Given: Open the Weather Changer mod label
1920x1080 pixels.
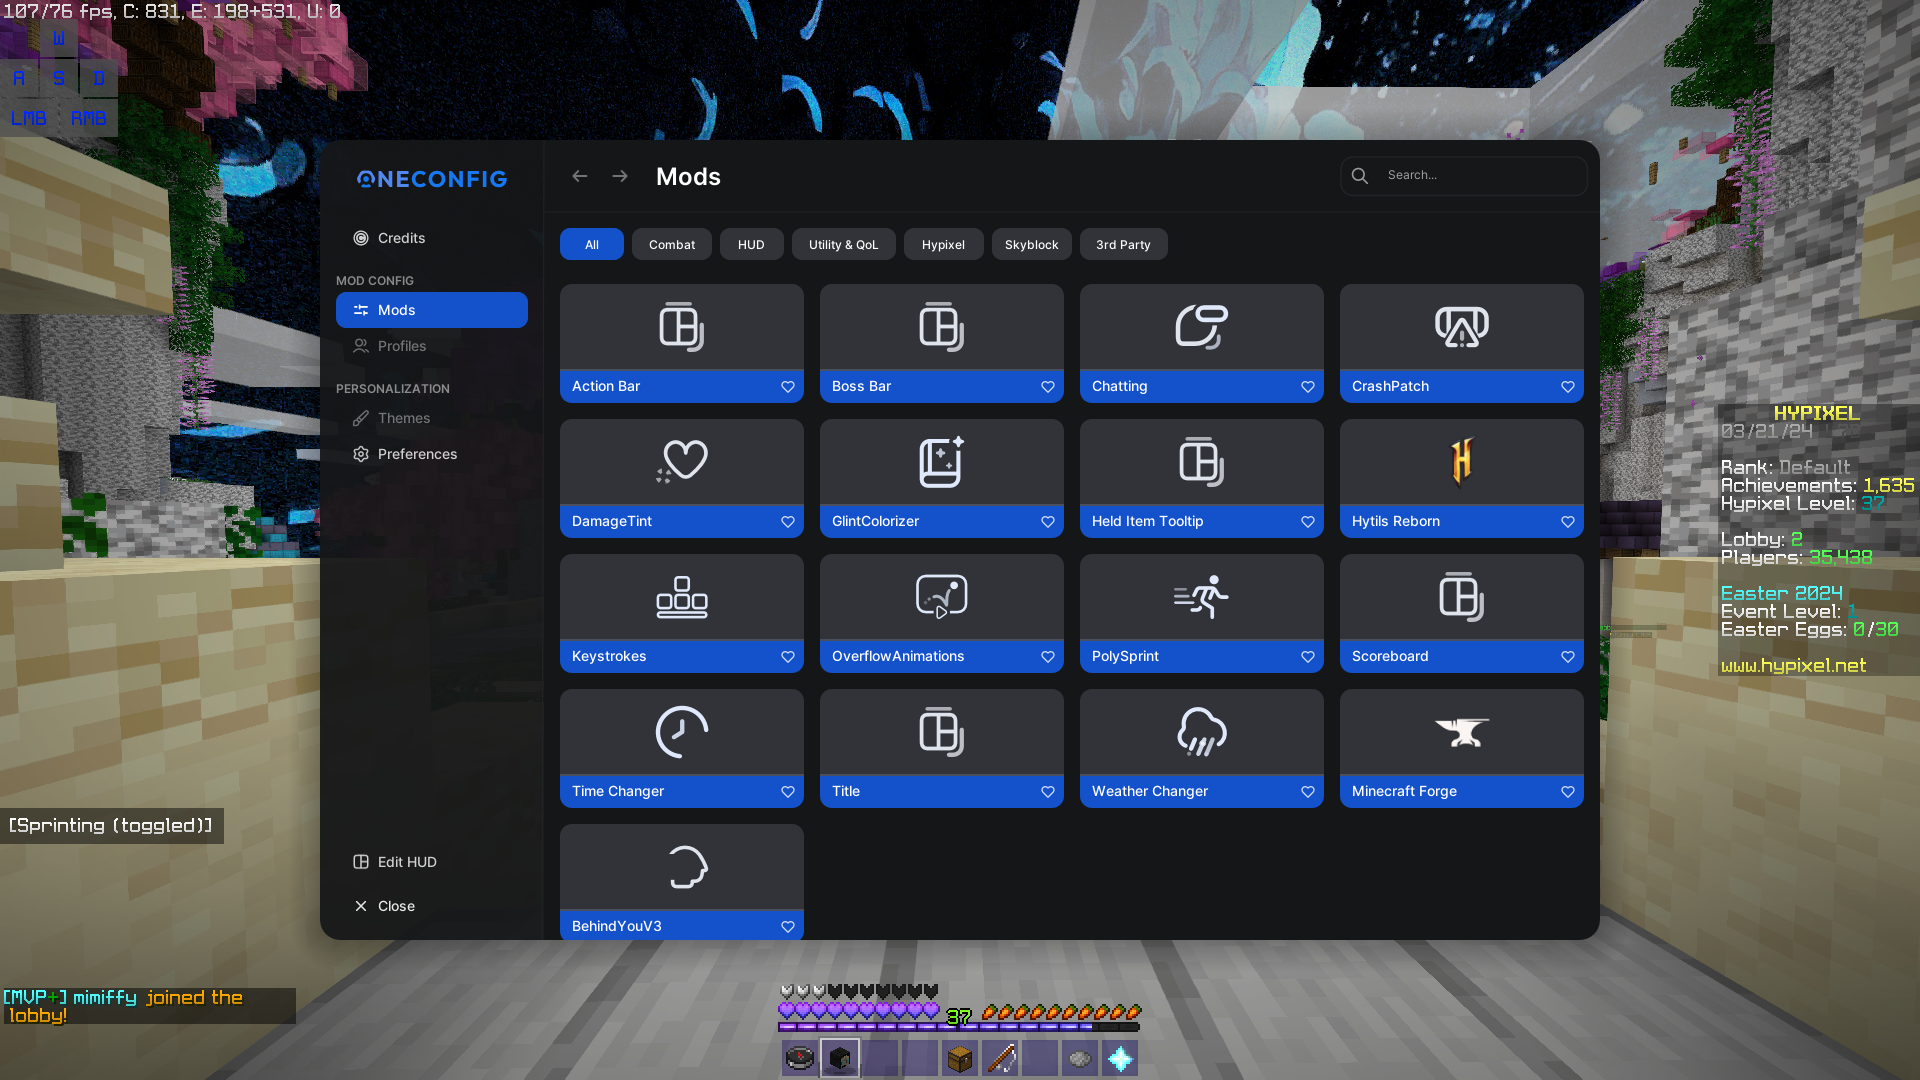Looking at the screenshot, I should click(1150, 791).
